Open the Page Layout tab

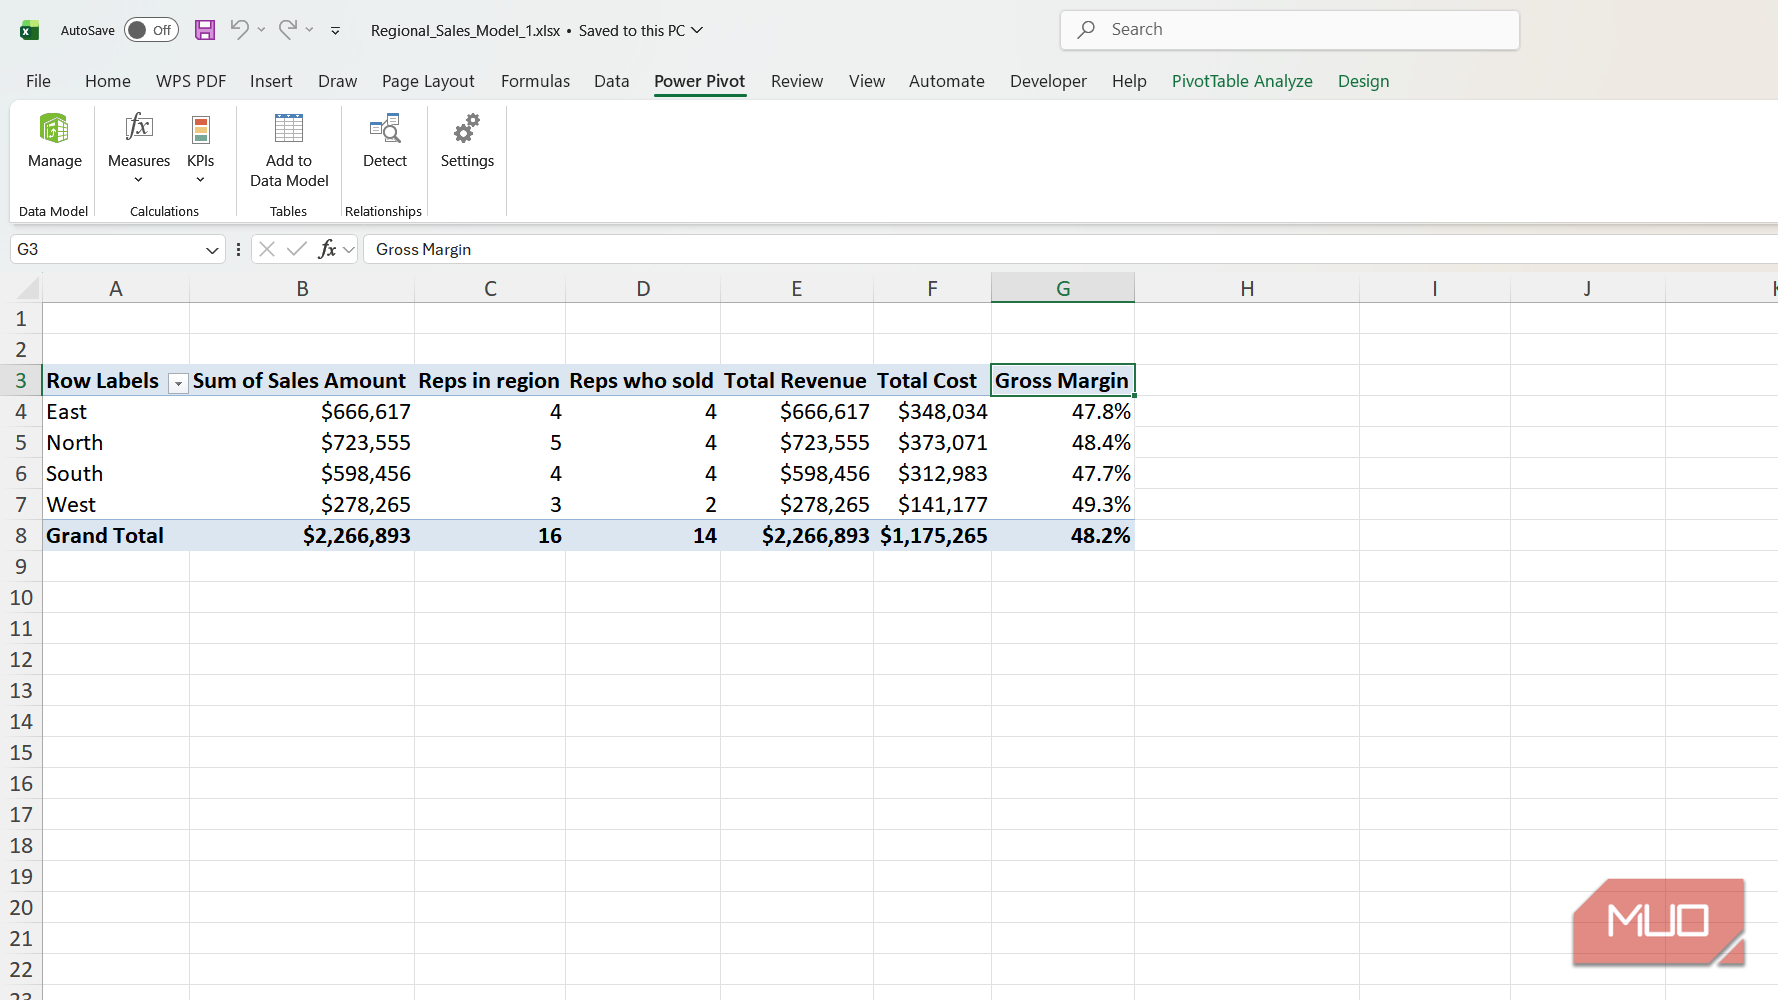[428, 81]
